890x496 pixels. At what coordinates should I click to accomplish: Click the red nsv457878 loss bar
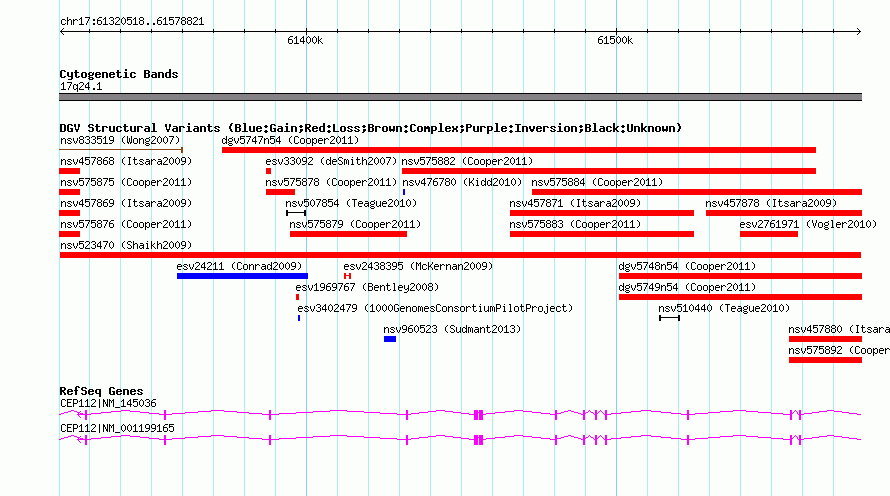(784, 213)
